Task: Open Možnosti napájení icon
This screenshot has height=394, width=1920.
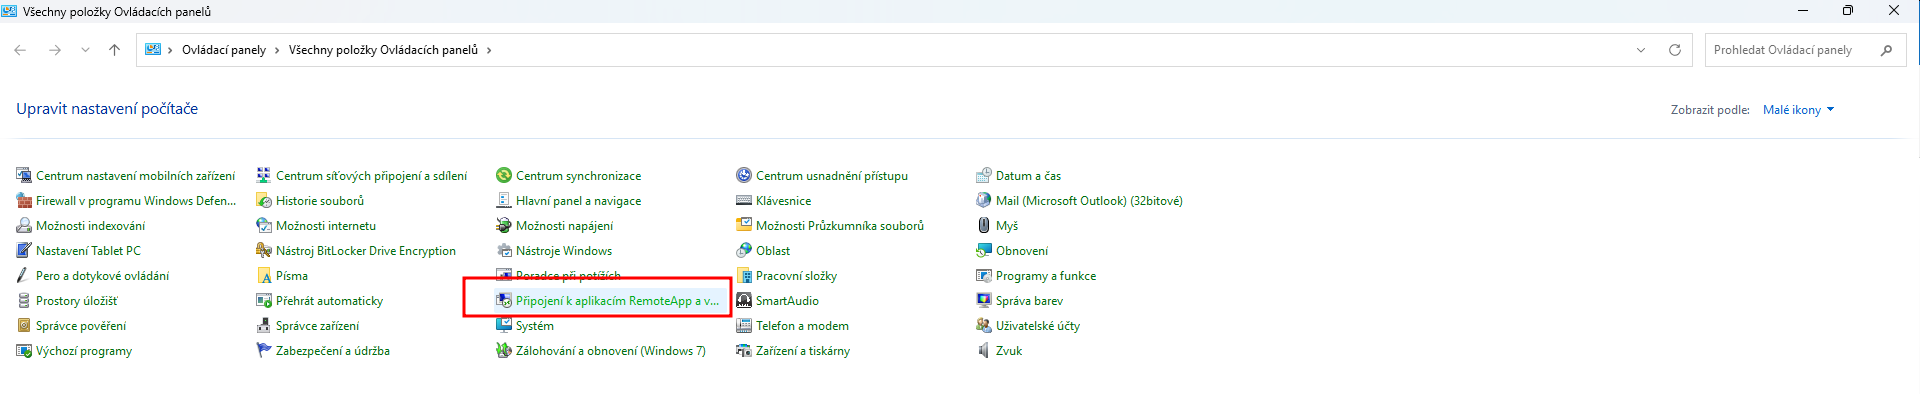Action: pyautogui.click(x=504, y=225)
